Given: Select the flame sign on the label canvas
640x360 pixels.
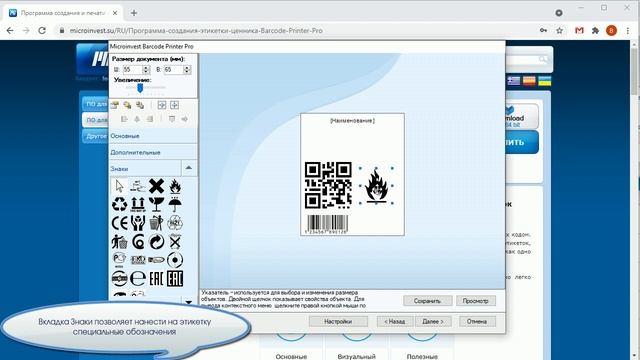Looking at the screenshot, I should [x=376, y=186].
